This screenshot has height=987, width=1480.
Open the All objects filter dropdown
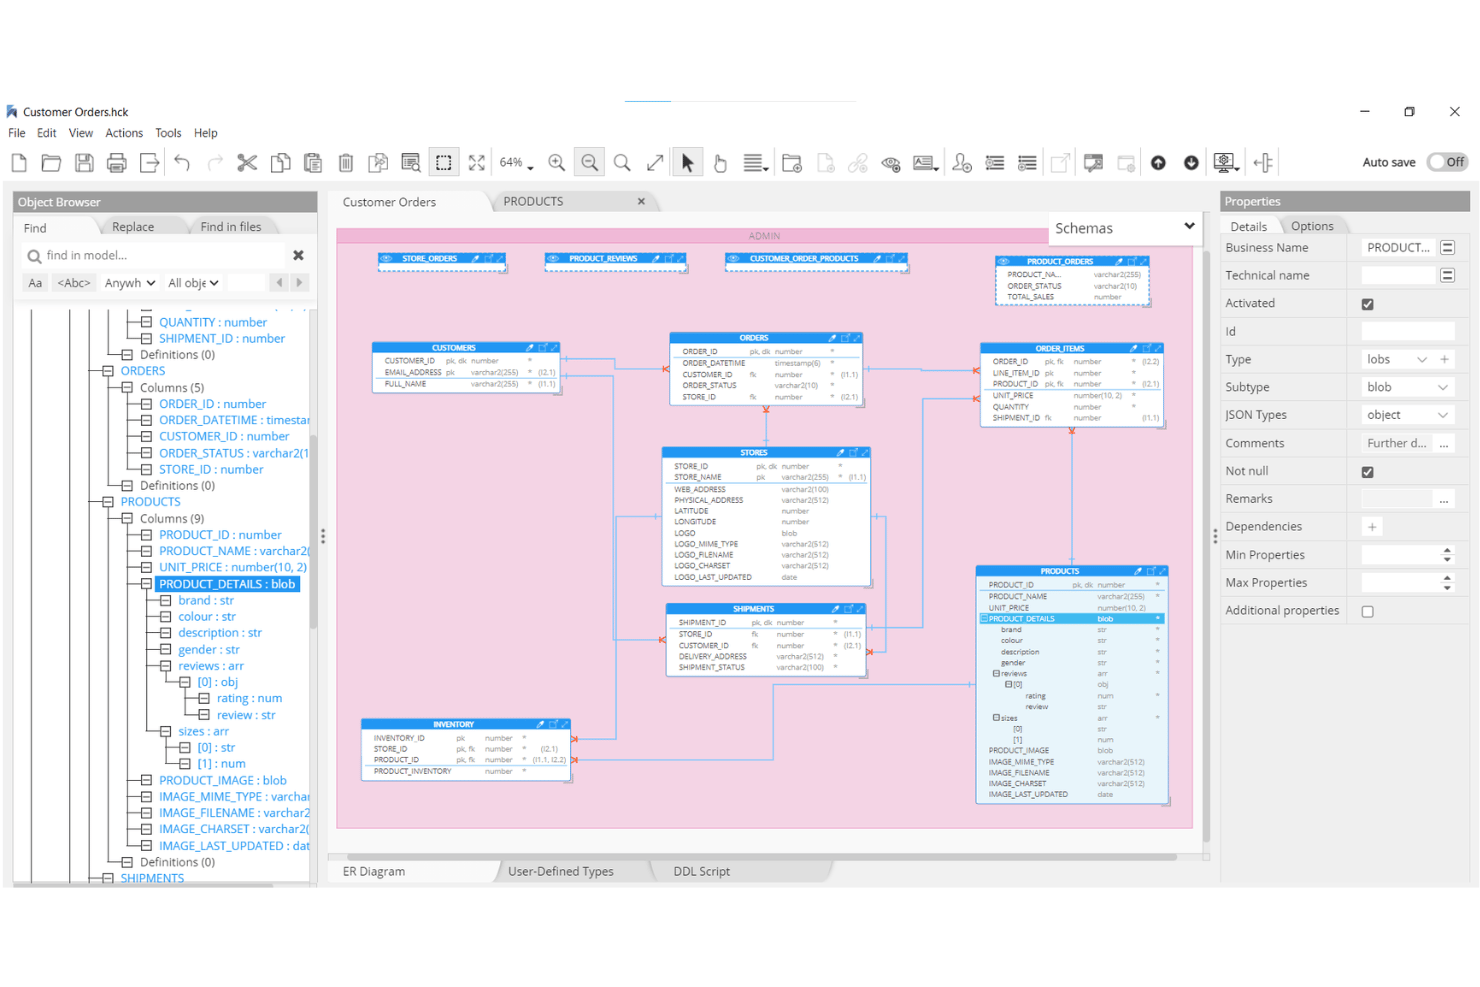click(193, 283)
